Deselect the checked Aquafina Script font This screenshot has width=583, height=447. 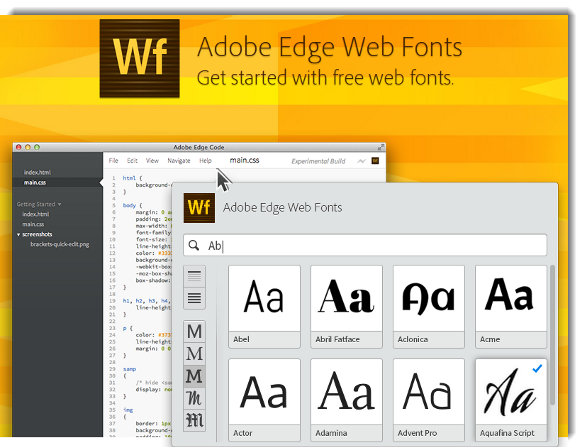pyautogui.click(x=511, y=400)
